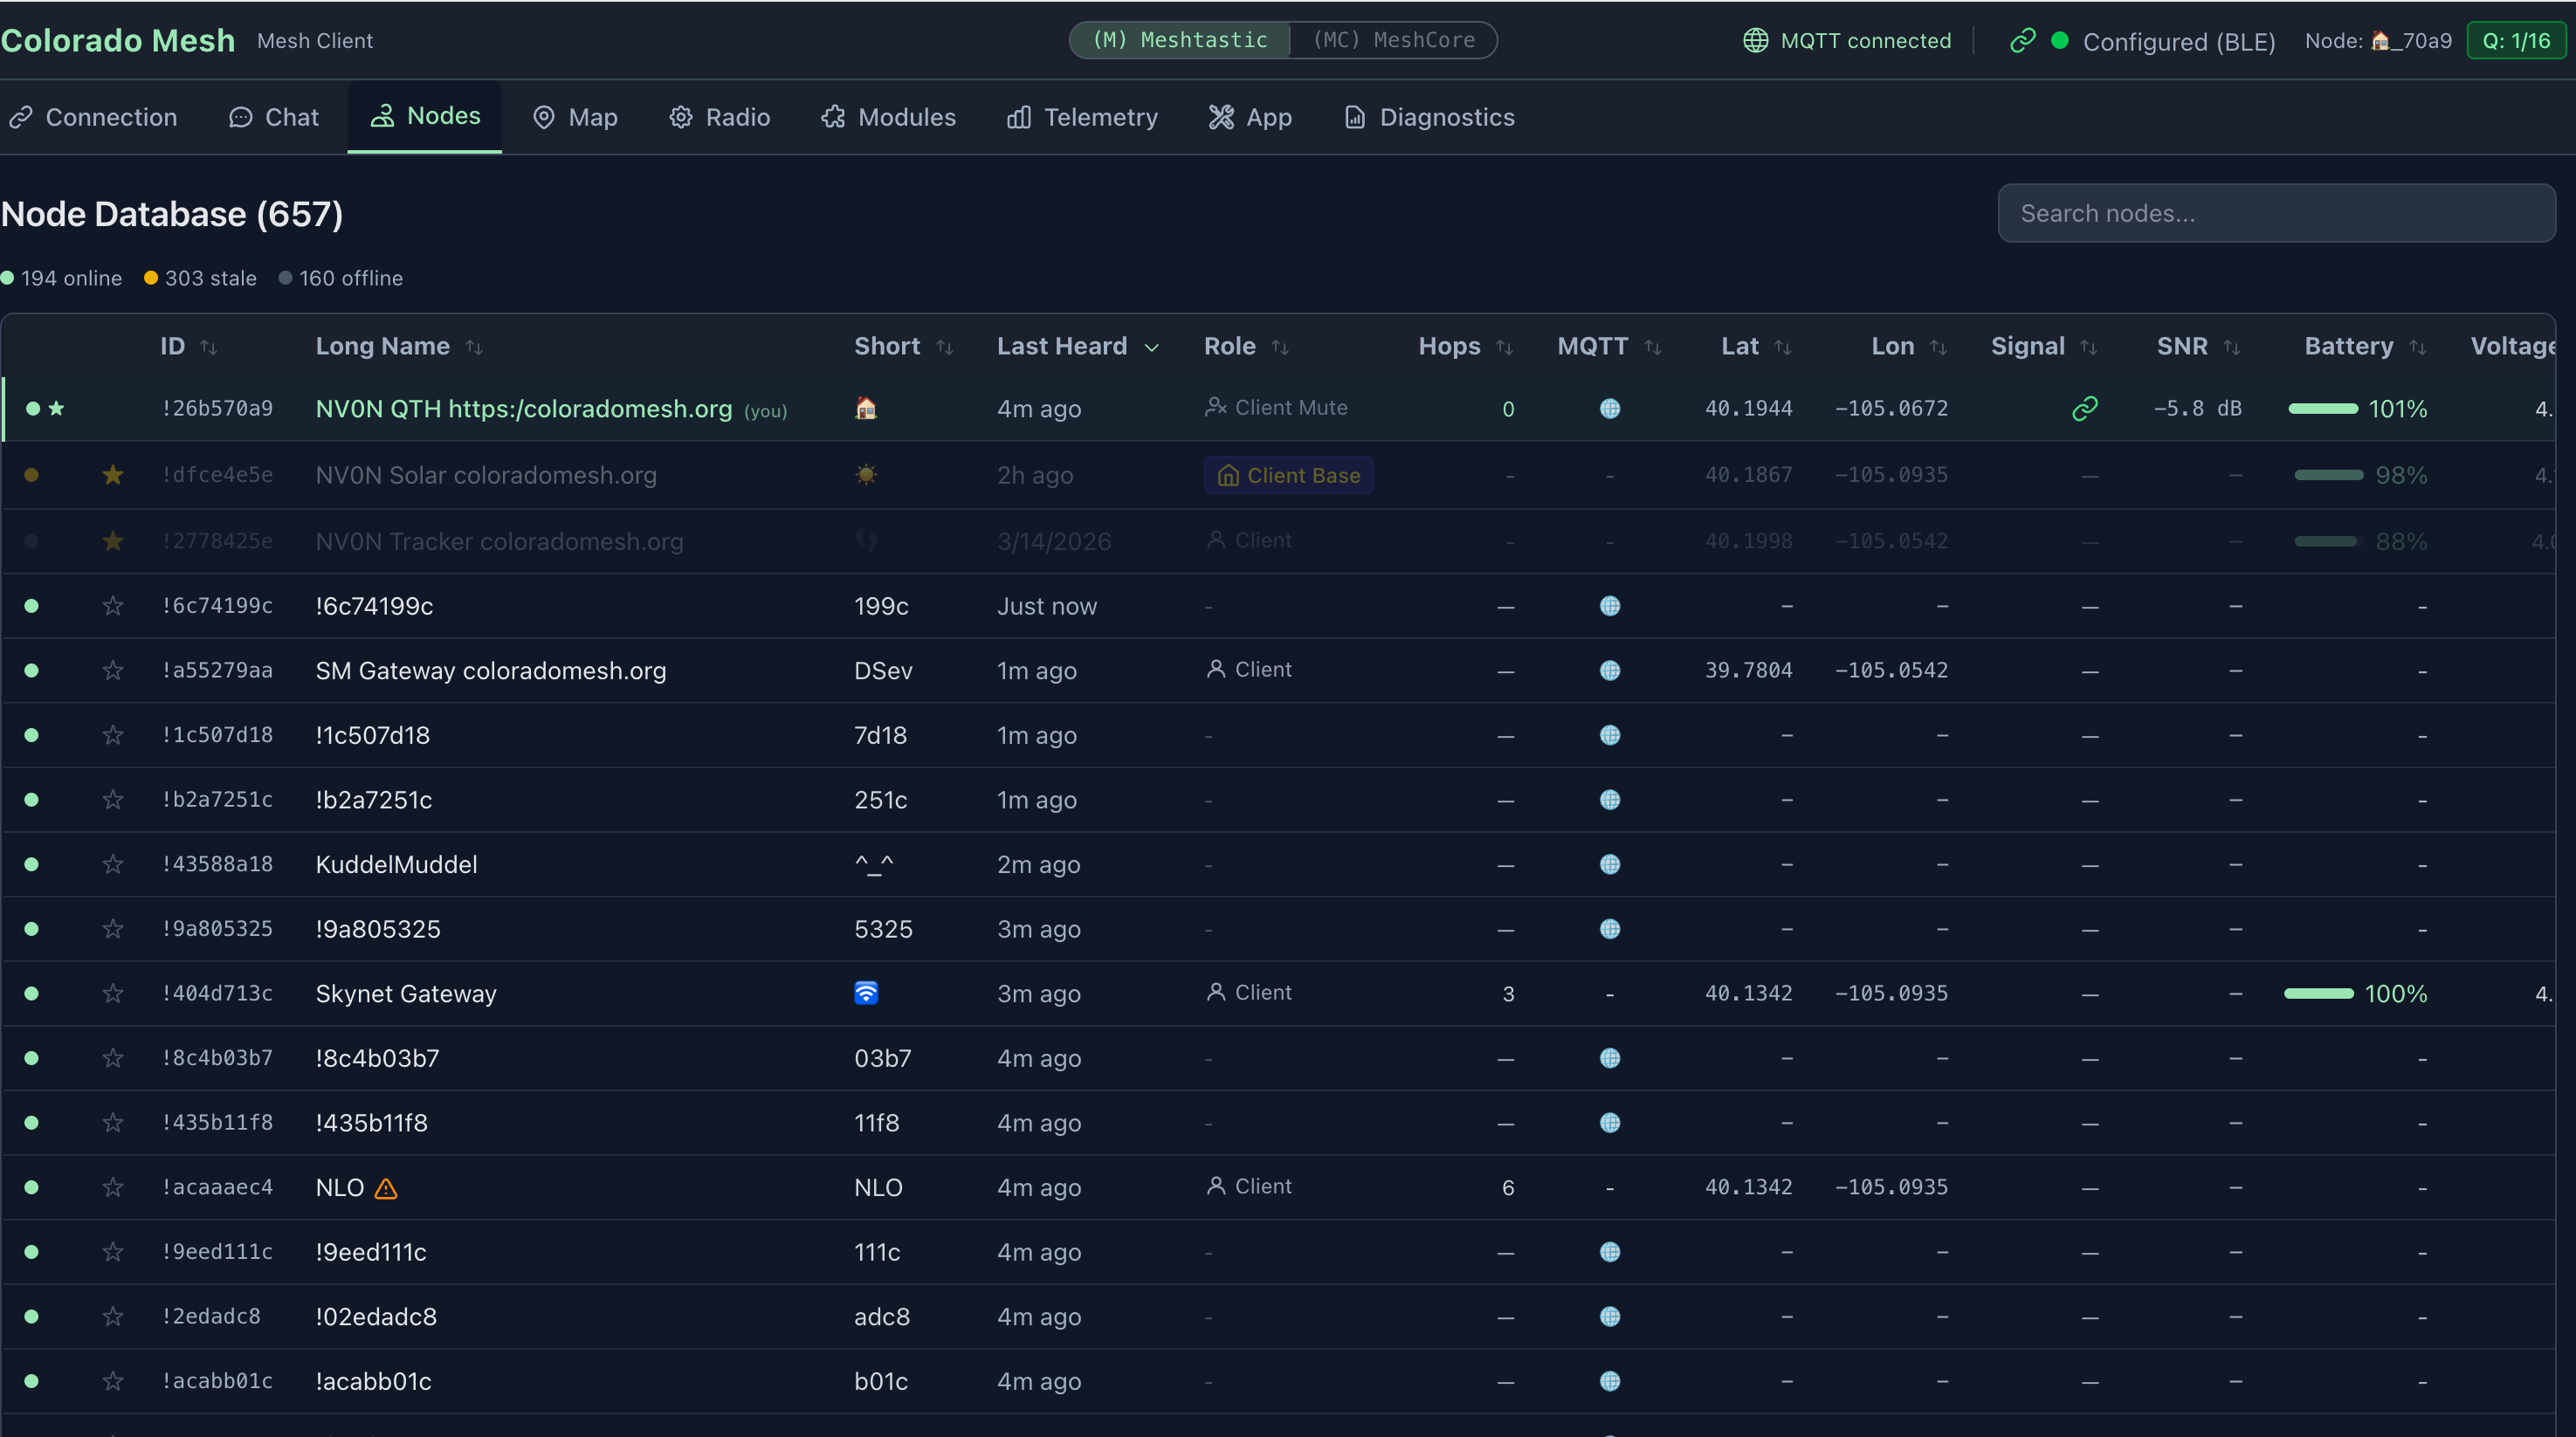2576x1437 pixels.
Task: Click the MQTT connected globe icon in header
Action: [1755, 40]
